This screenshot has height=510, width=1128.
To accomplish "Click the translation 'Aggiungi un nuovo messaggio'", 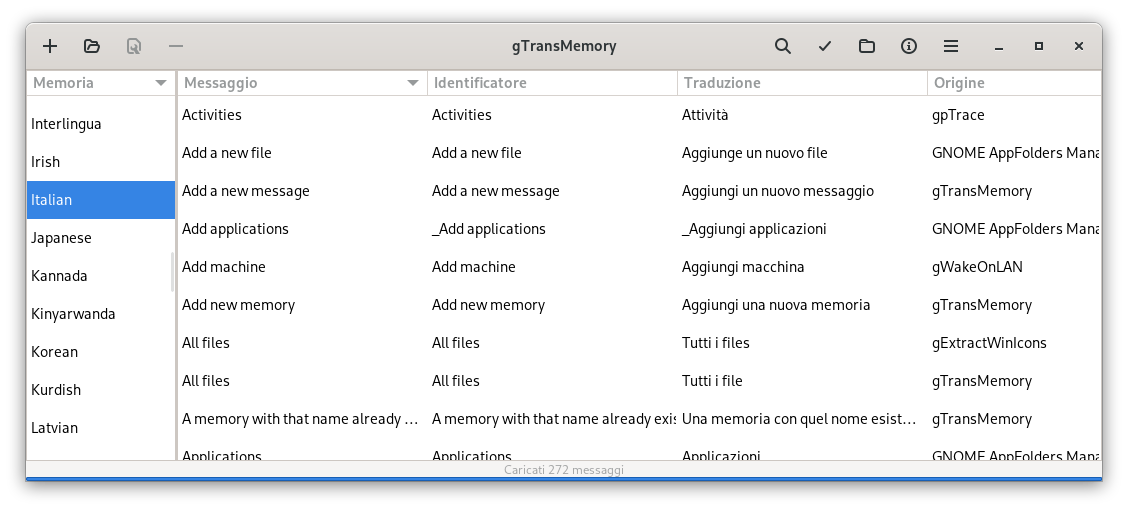I will (x=778, y=191).
